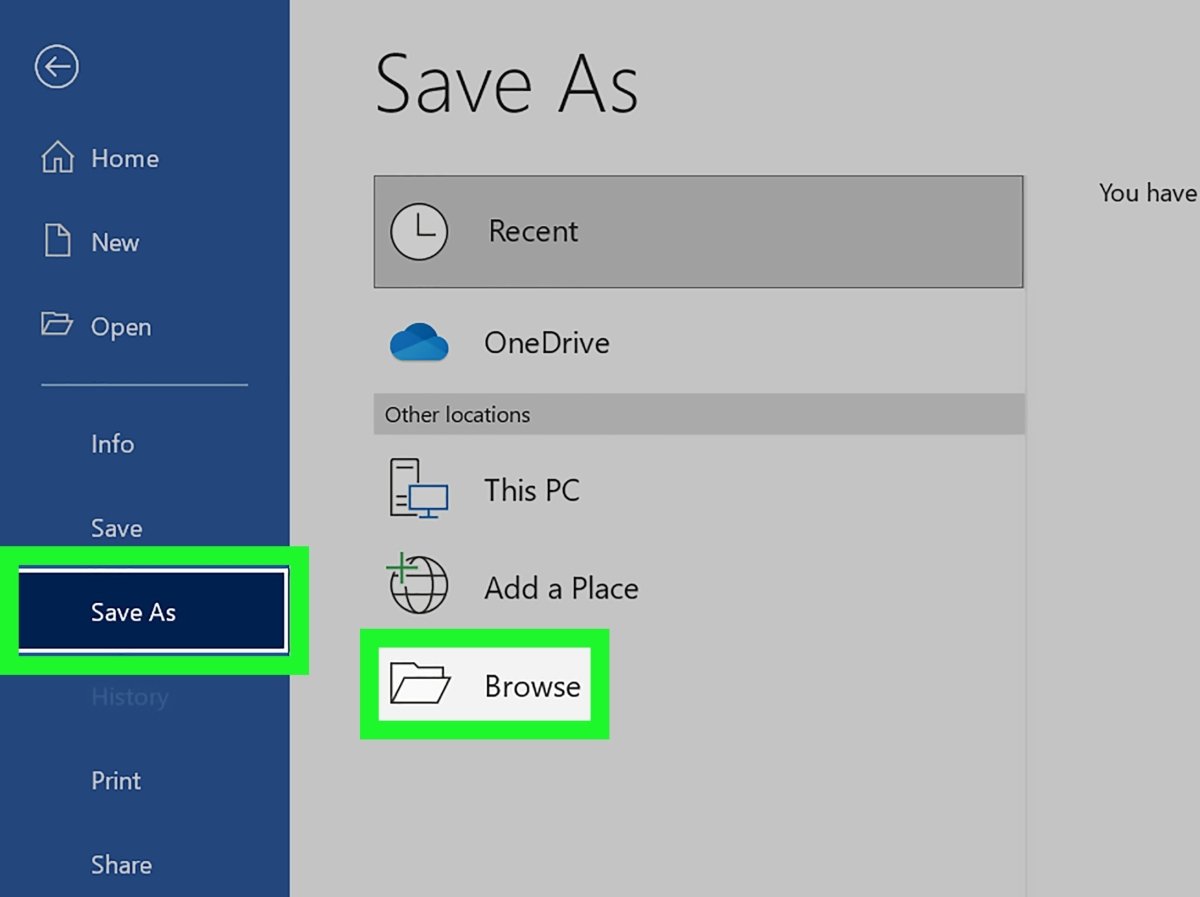Choose This PC label as save location
The width and height of the screenshot is (1200, 897).
tap(532, 490)
